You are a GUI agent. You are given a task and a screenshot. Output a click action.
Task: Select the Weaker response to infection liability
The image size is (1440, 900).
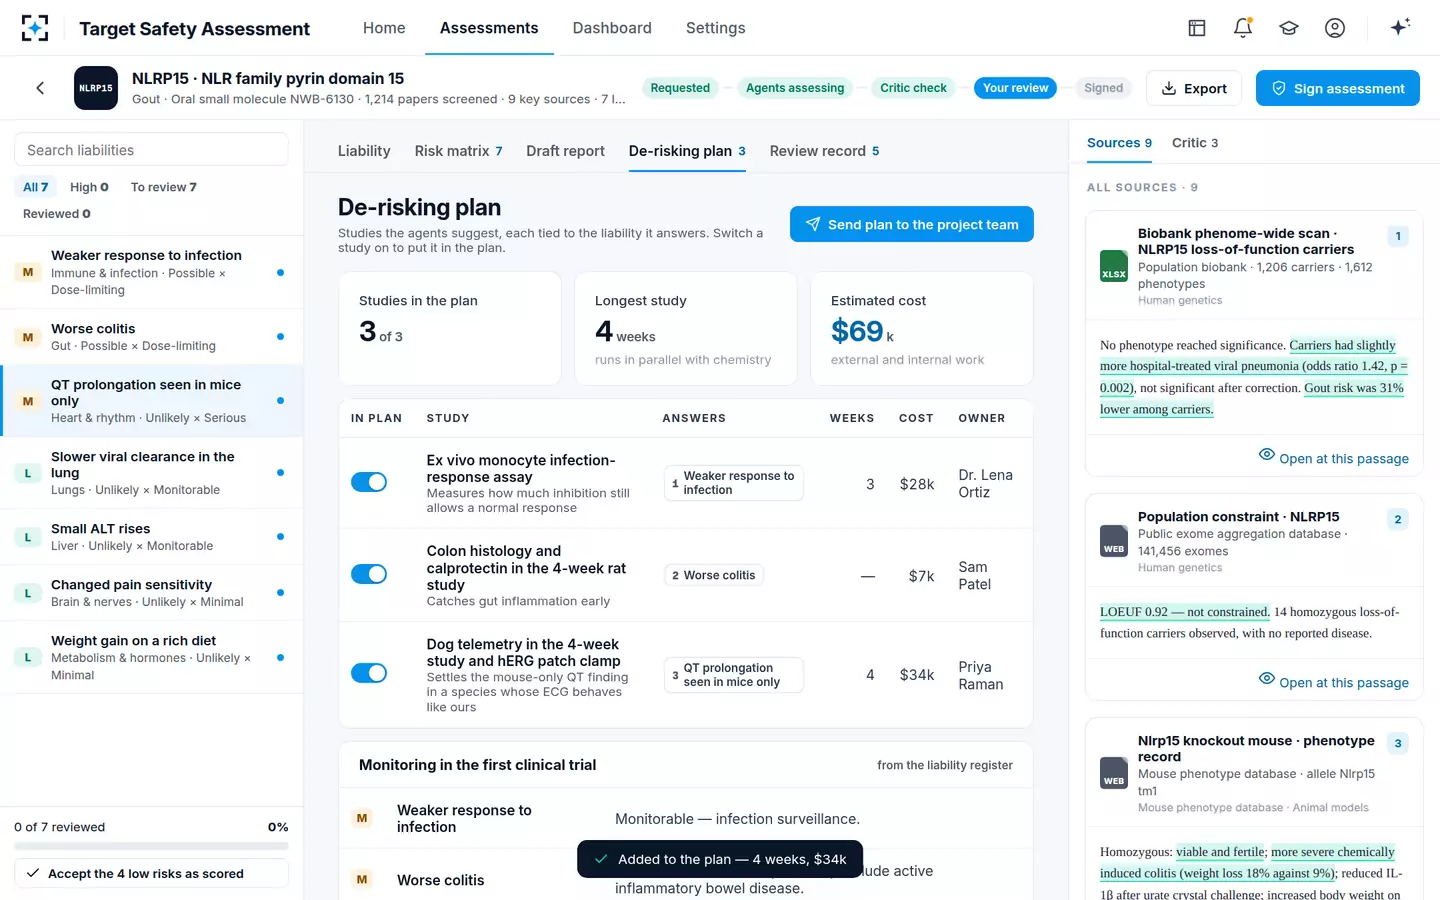tap(151, 272)
